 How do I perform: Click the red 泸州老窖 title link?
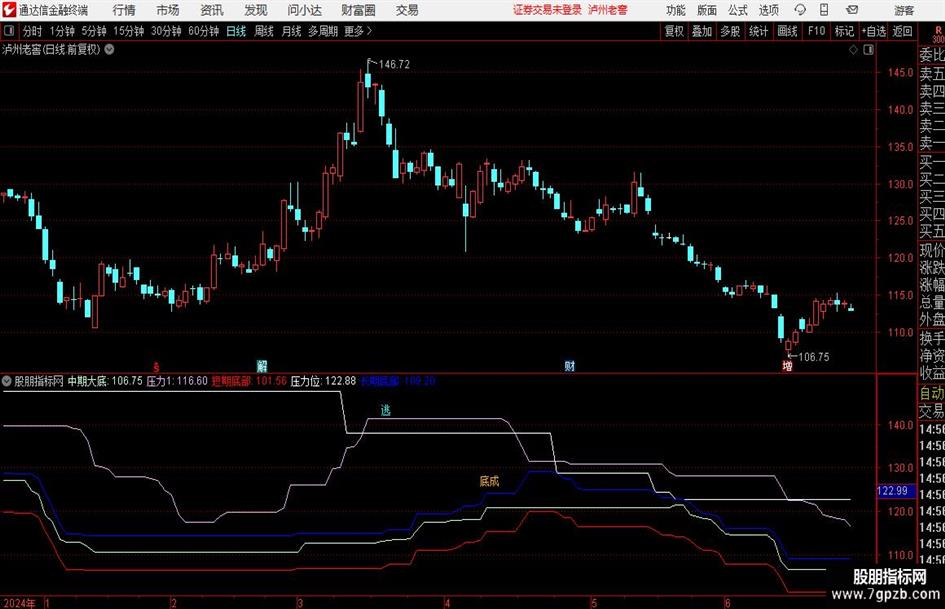[x=608, y=10]
